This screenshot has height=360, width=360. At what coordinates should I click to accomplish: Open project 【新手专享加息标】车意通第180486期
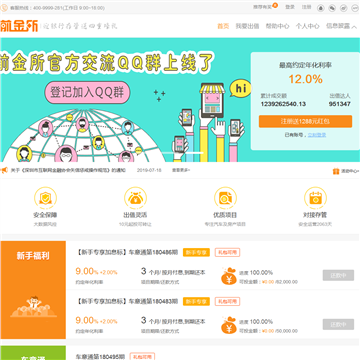[x=127, y=252]
